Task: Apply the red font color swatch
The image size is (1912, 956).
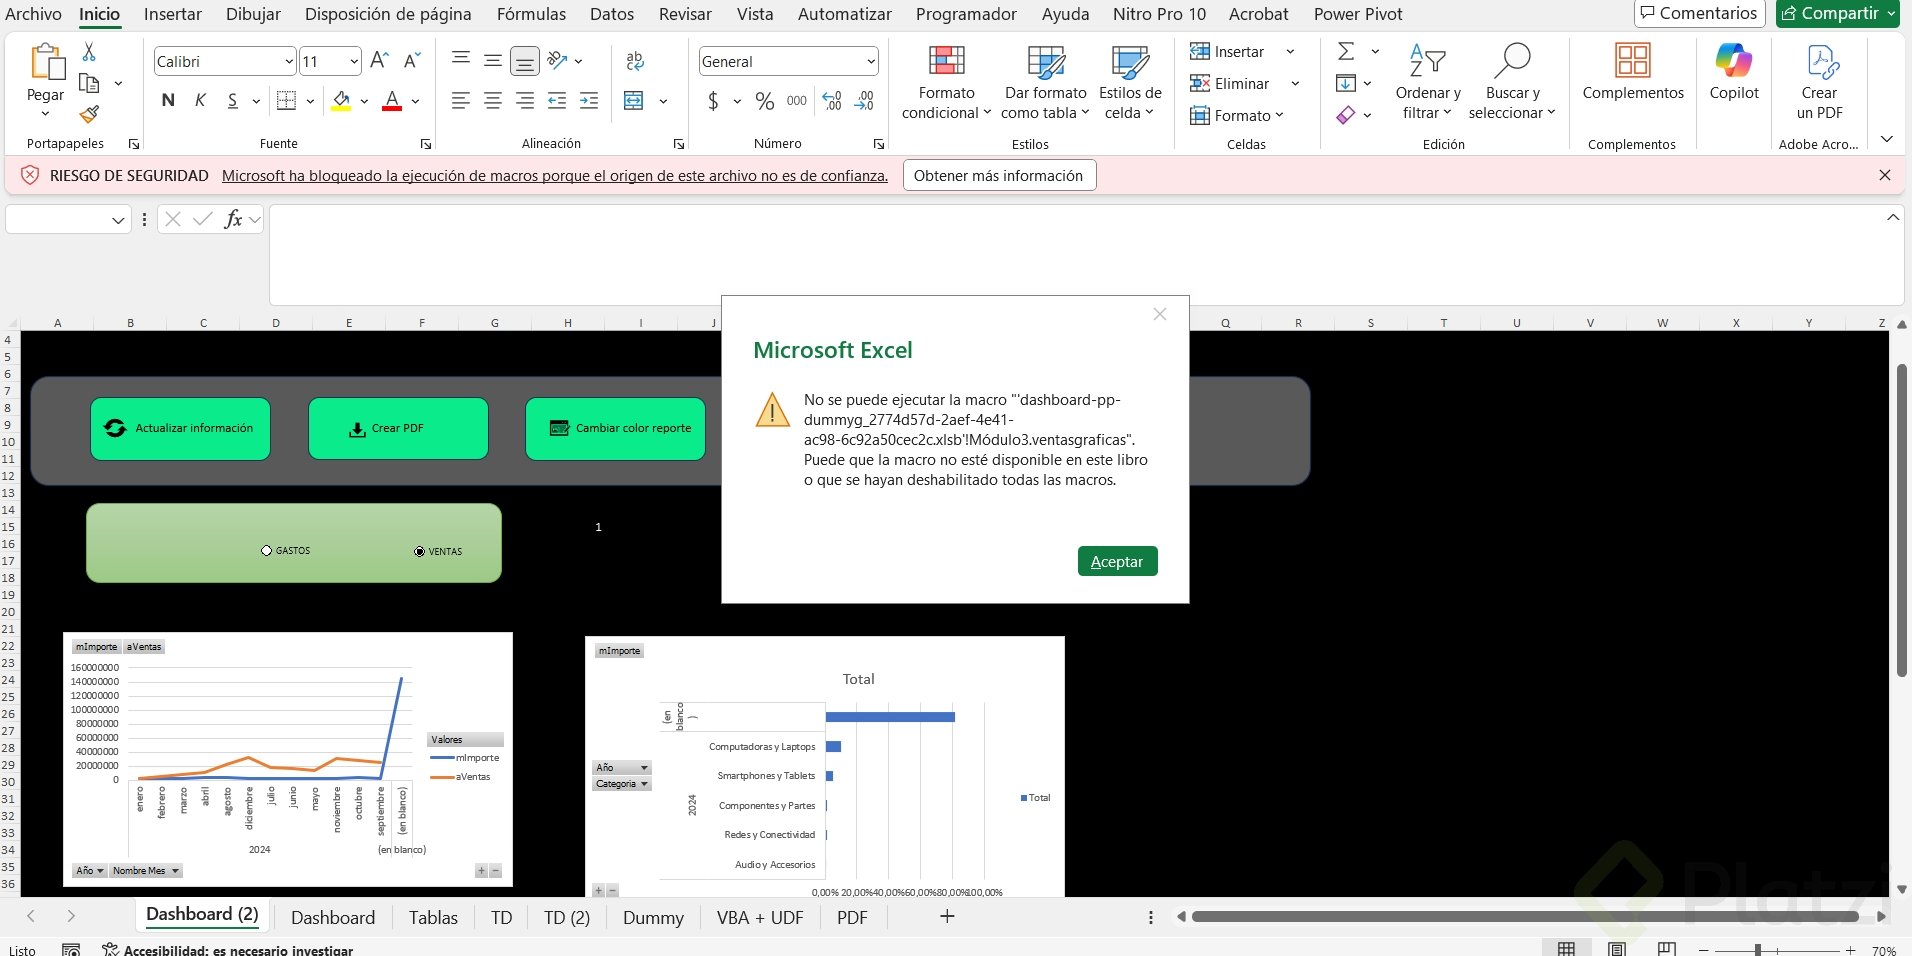Action: [392, 101]
